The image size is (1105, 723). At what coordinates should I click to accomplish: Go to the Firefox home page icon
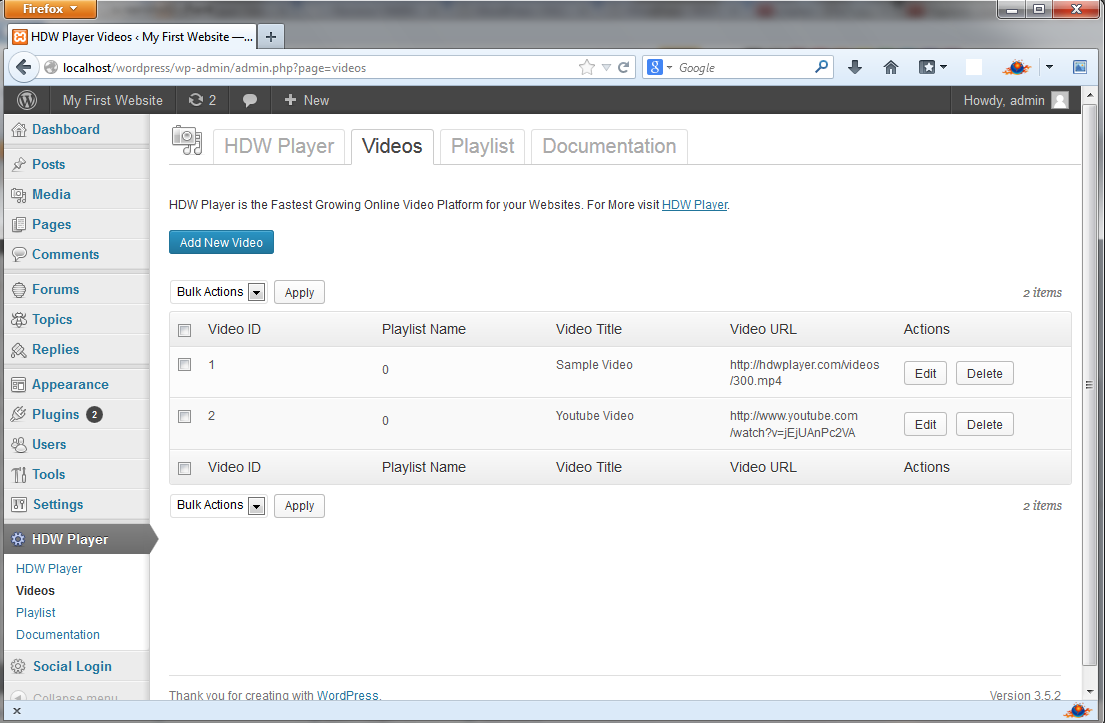891,68
